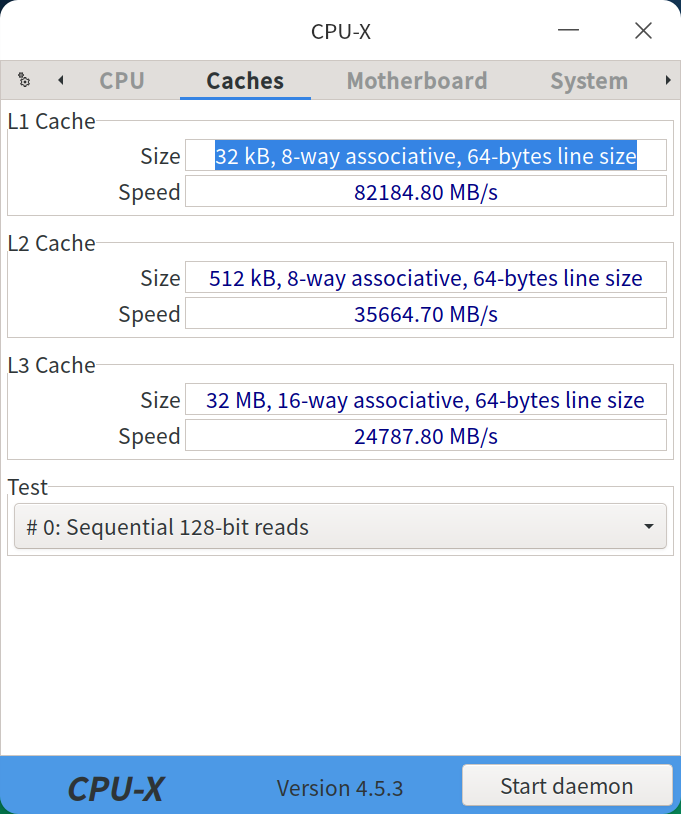Click the L2 Cache size field
Screen dimensions: 681x814
[426, 278]
